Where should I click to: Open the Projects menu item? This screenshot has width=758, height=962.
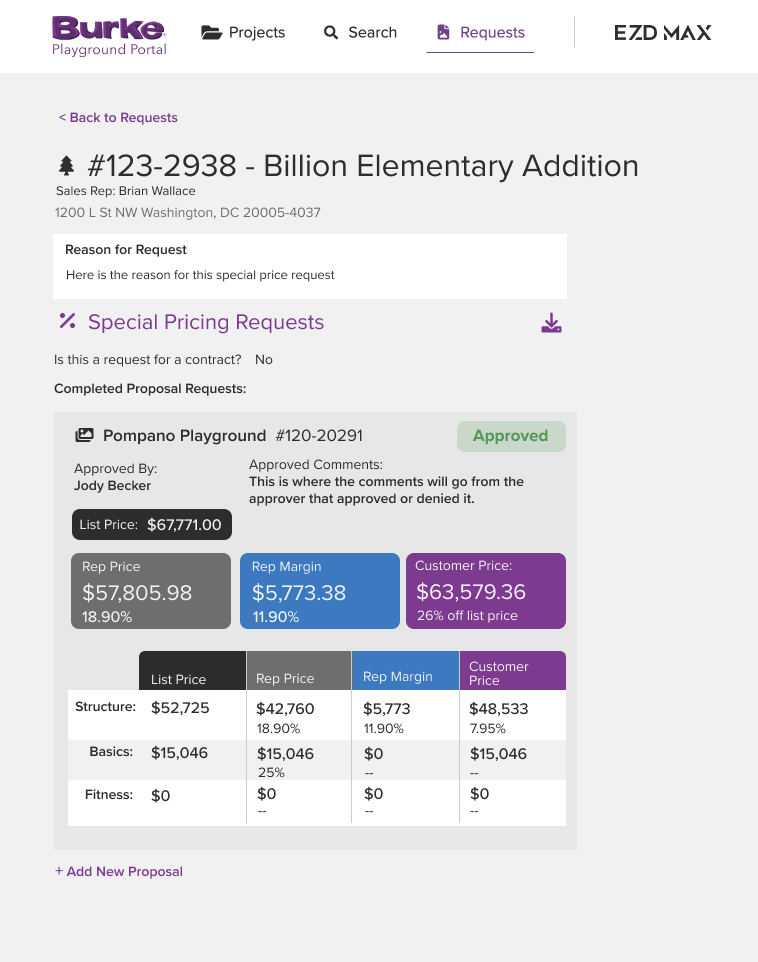pos(244,33)
